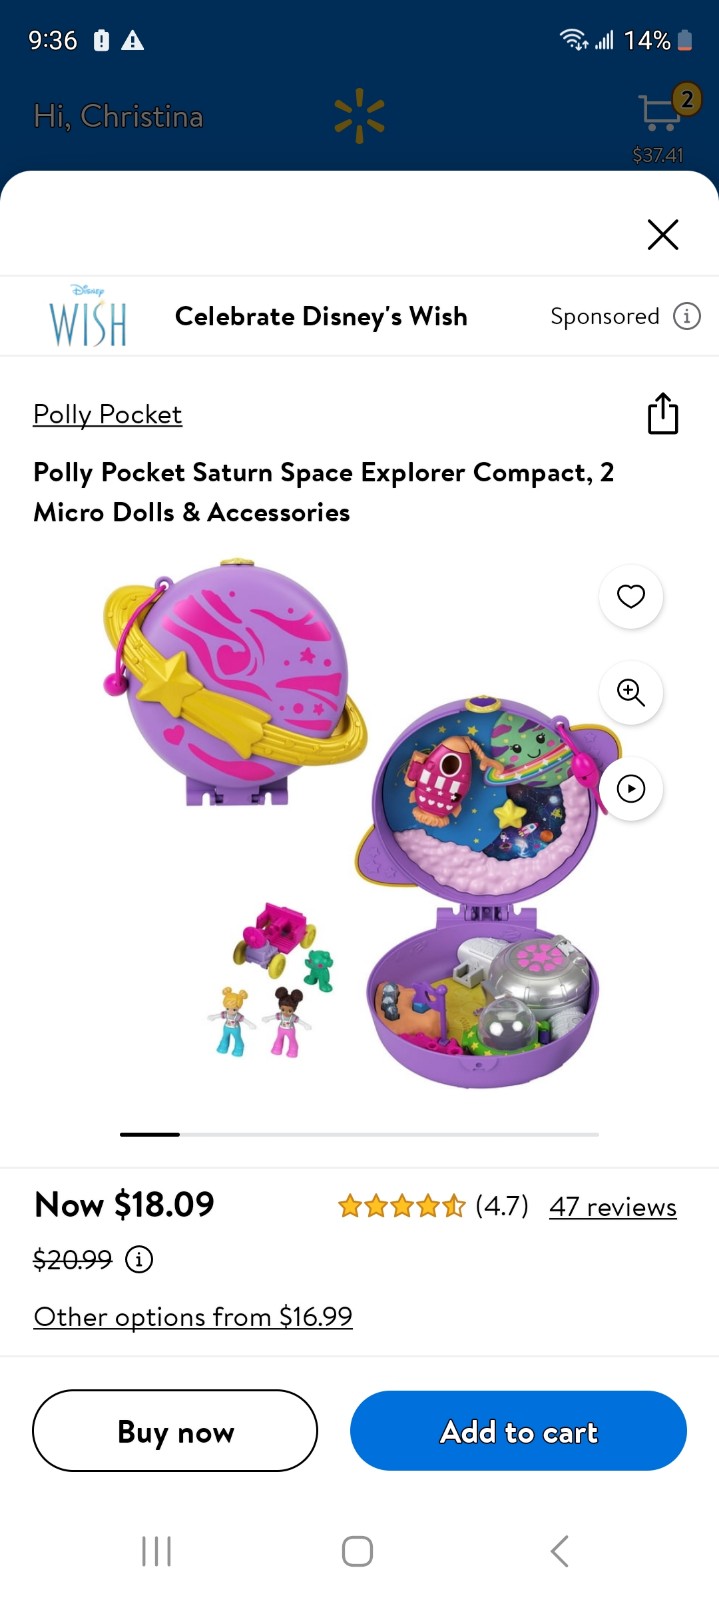Tap Celebrate Disney's Wish banner
This screenshot has height=1600, width=719.
coord(321,316)
